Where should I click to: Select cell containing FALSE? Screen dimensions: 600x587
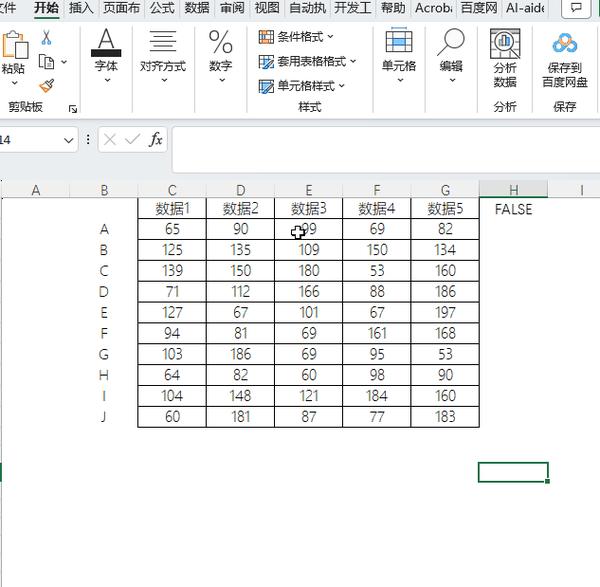coord(514,209)
